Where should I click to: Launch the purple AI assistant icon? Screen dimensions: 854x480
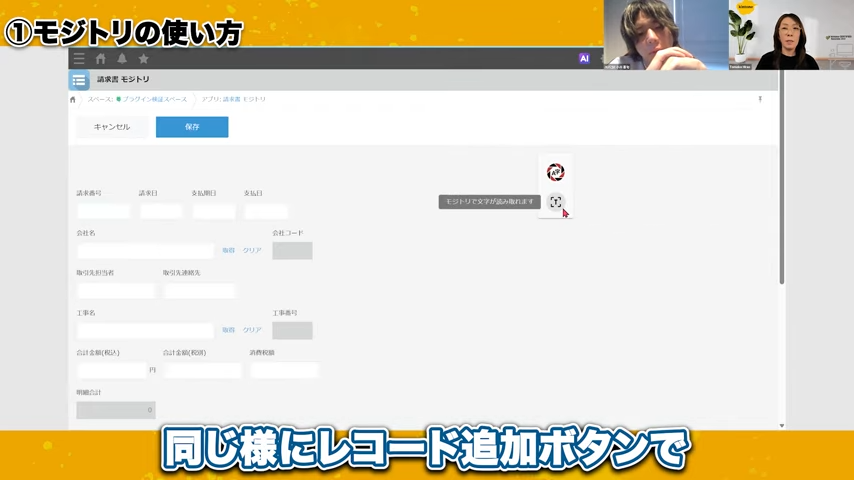[x=584, y=58]
